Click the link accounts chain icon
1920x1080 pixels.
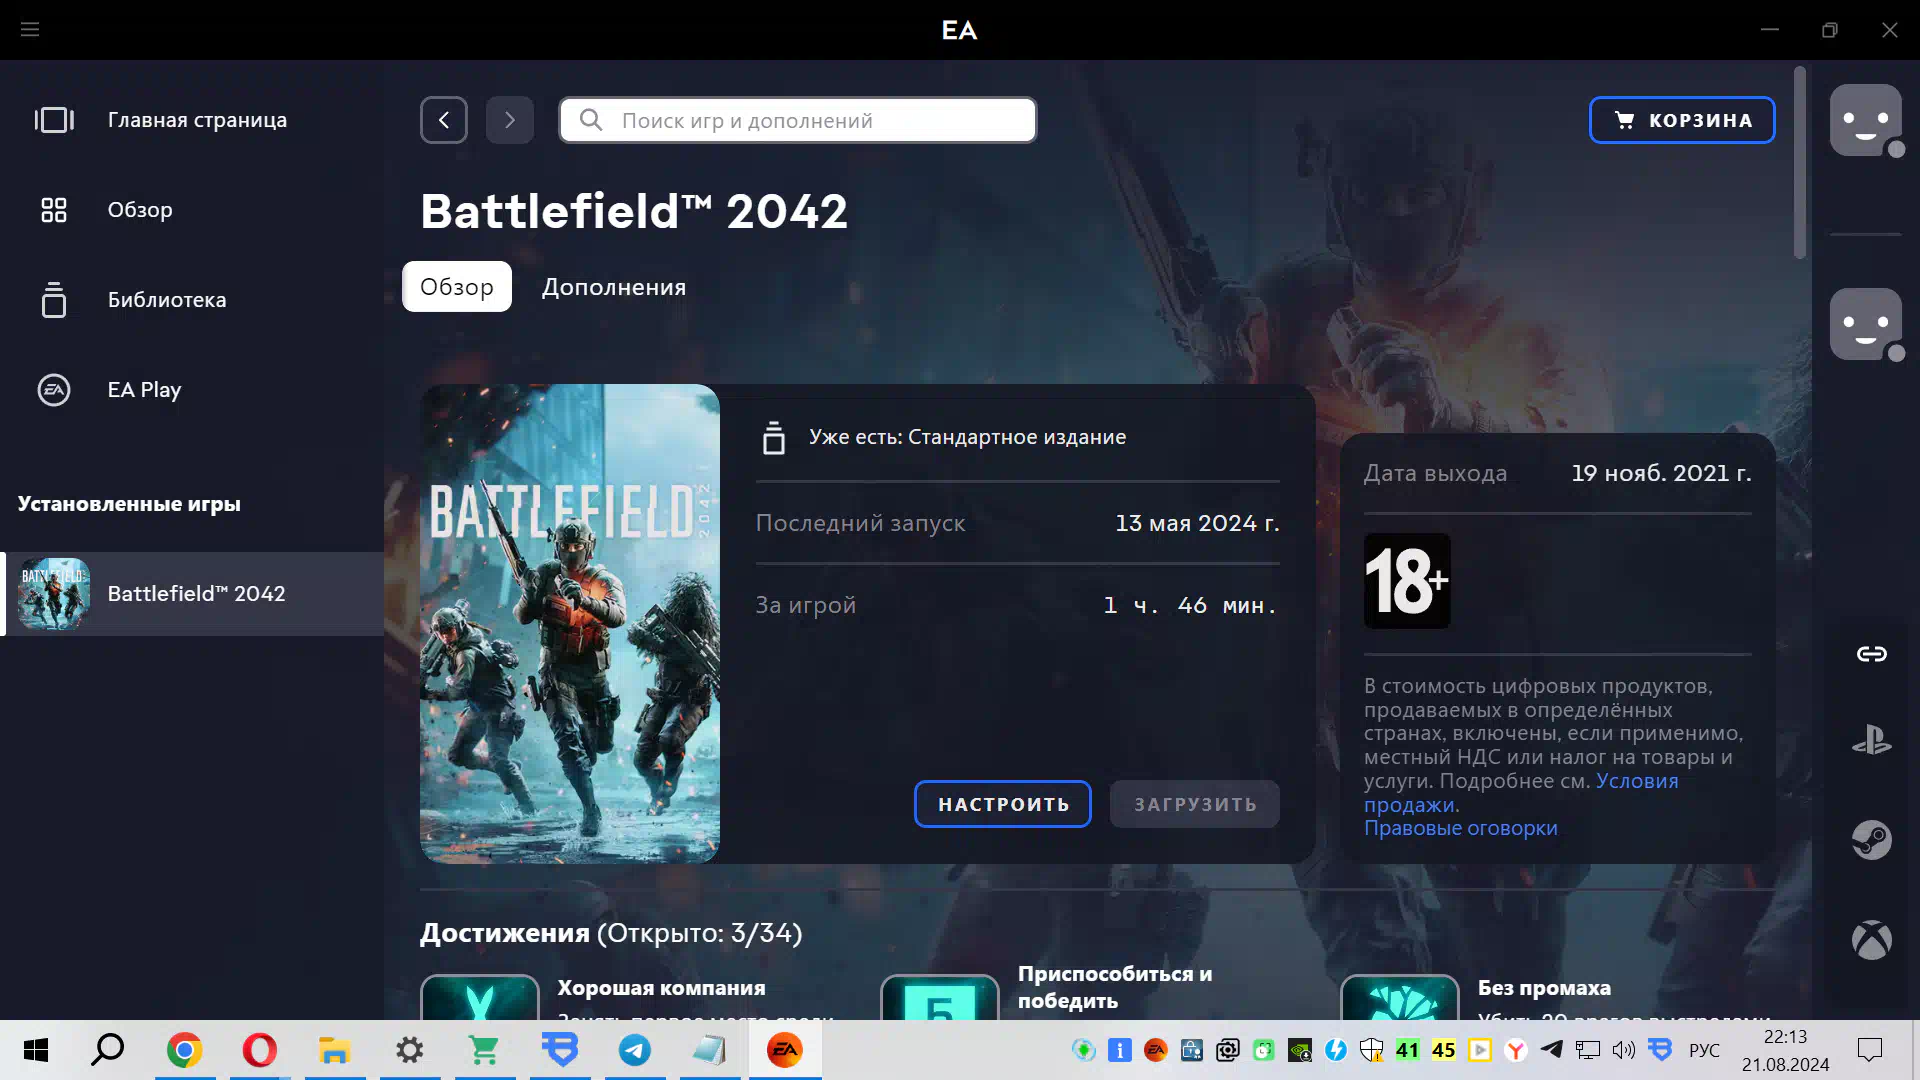1872,654
